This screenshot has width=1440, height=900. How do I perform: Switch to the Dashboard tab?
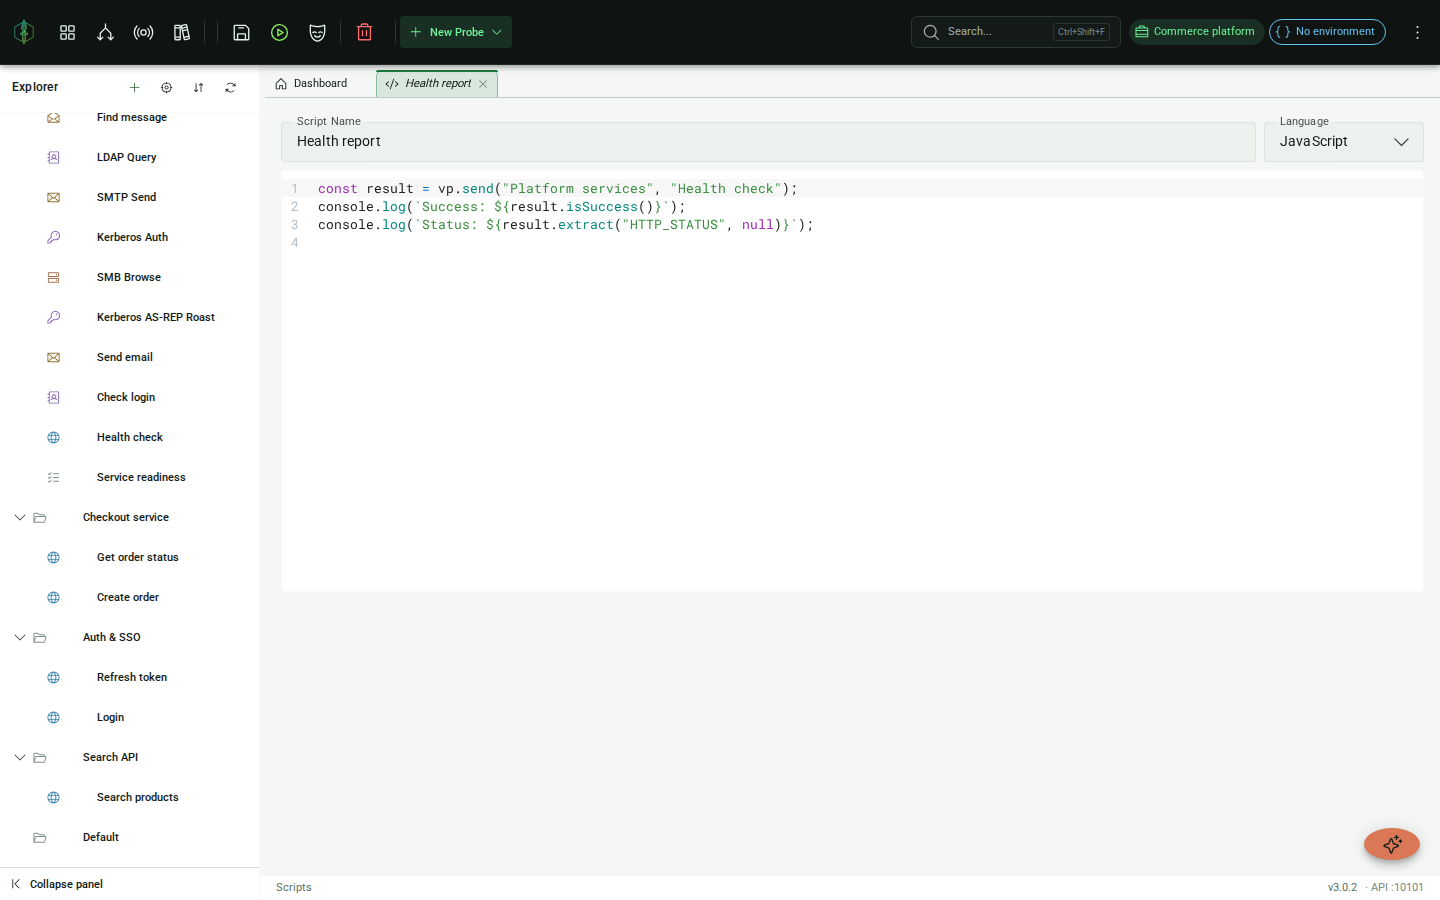(x=311, y=84)
